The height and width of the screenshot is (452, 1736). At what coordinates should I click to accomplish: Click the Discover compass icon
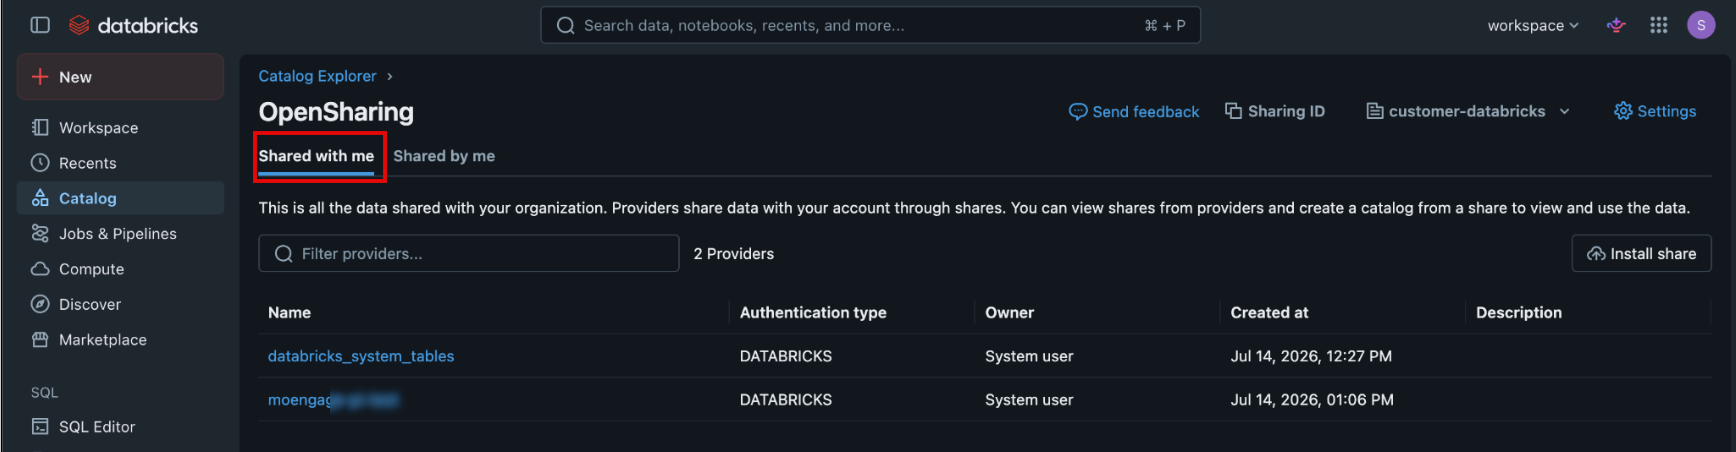40,304
